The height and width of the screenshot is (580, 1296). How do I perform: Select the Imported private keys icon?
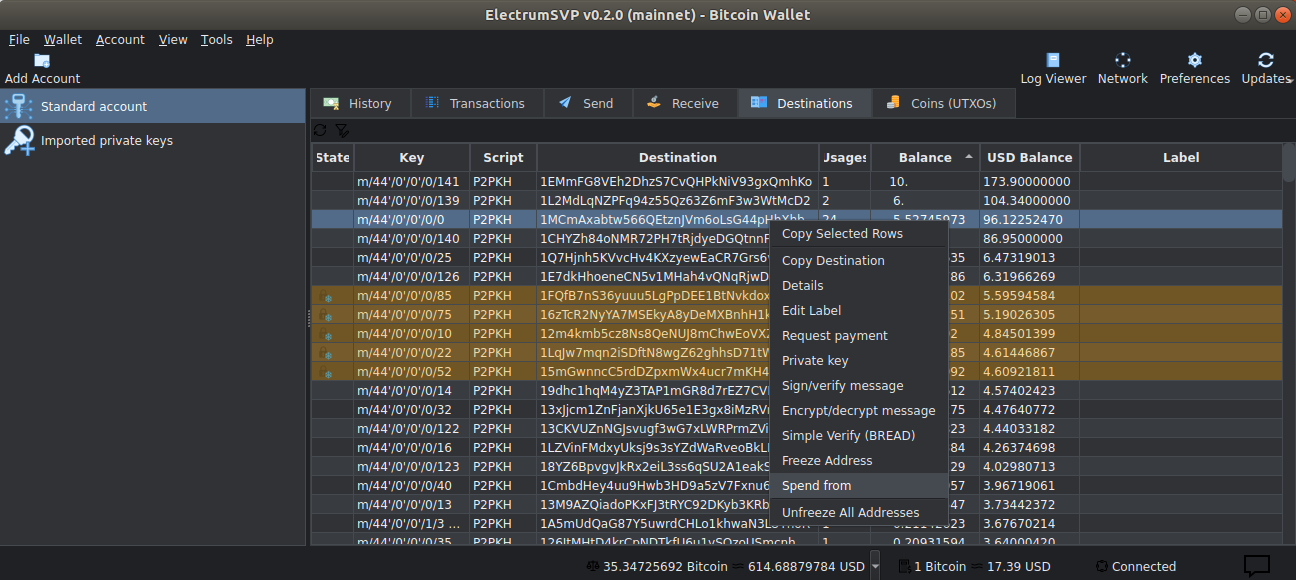(x=19, y=141)
